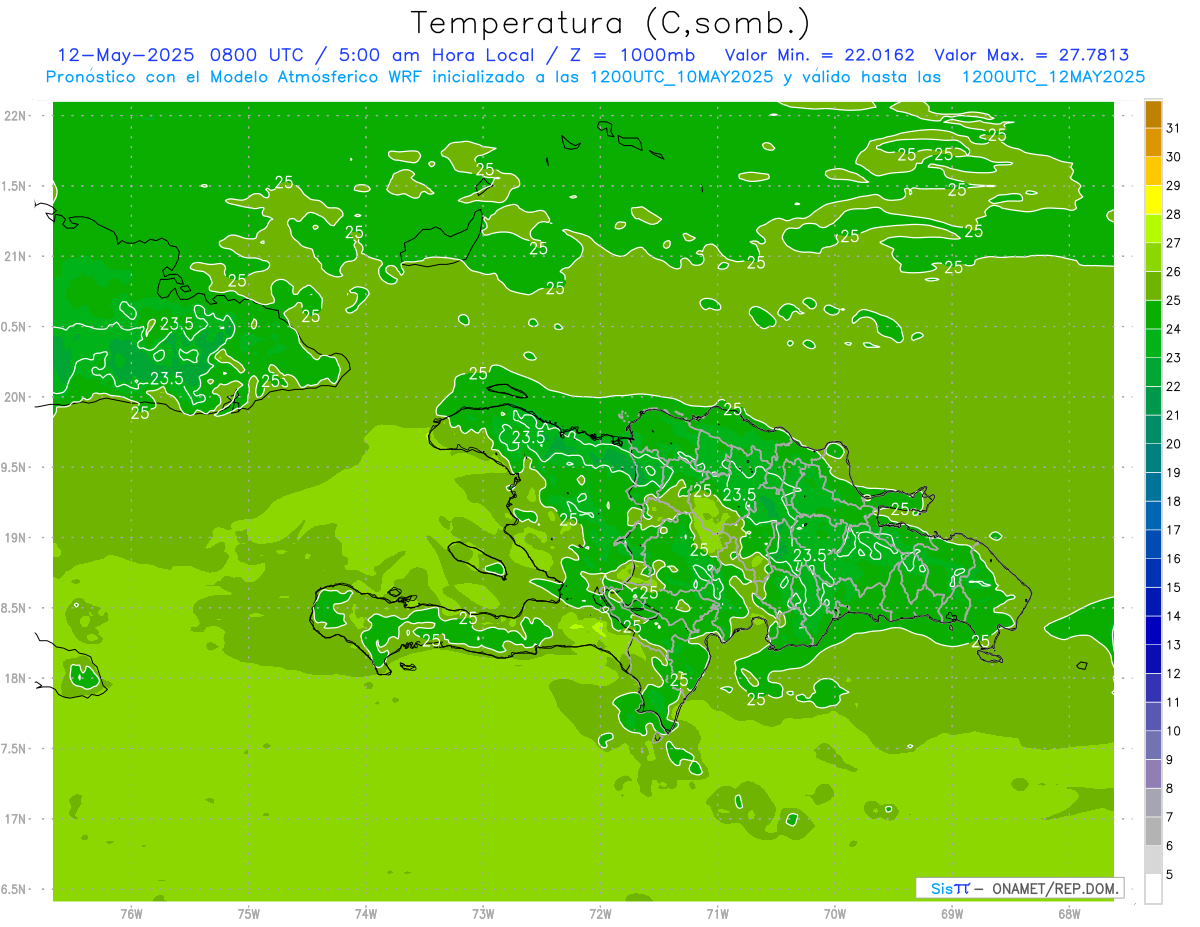The height and width of the screenshot is (927, 1200).
Task: Click the color bar label "30"
Action: [1174, 157]
